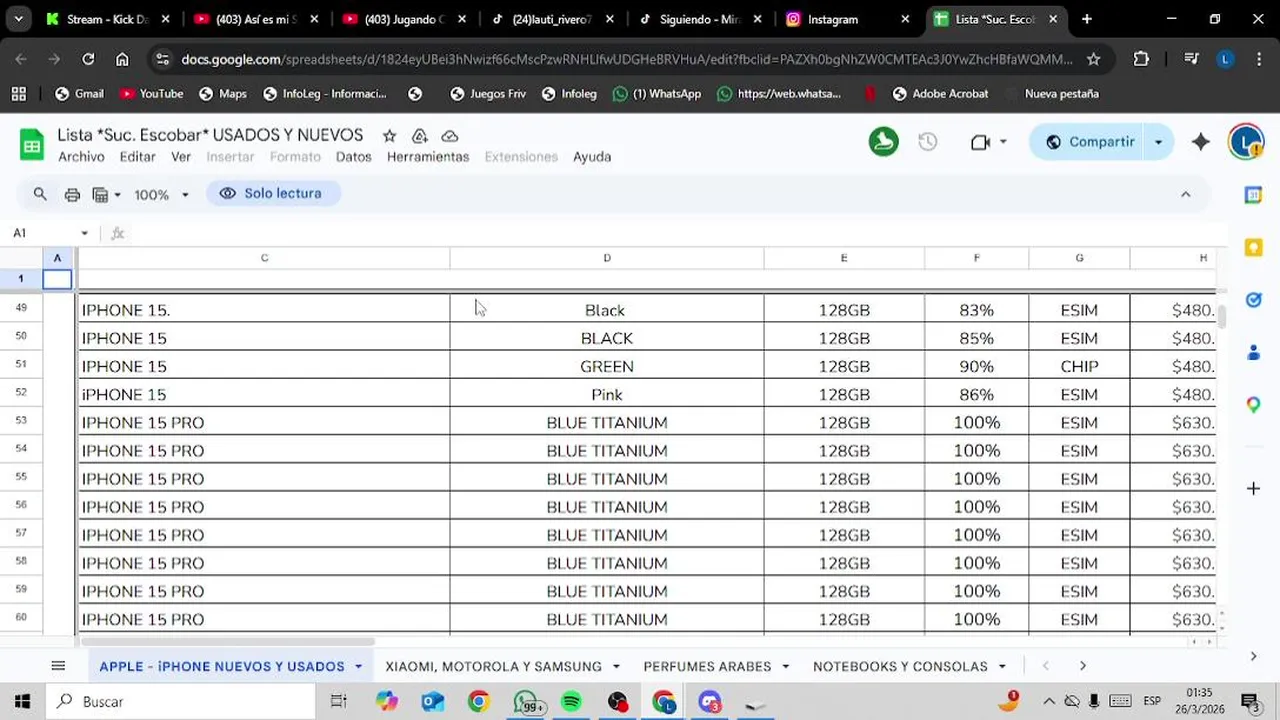The height and width of the screenshot is (720, 1280).
Task: Open Spotify from the taskbar
Action: click(x=571, y=702)
